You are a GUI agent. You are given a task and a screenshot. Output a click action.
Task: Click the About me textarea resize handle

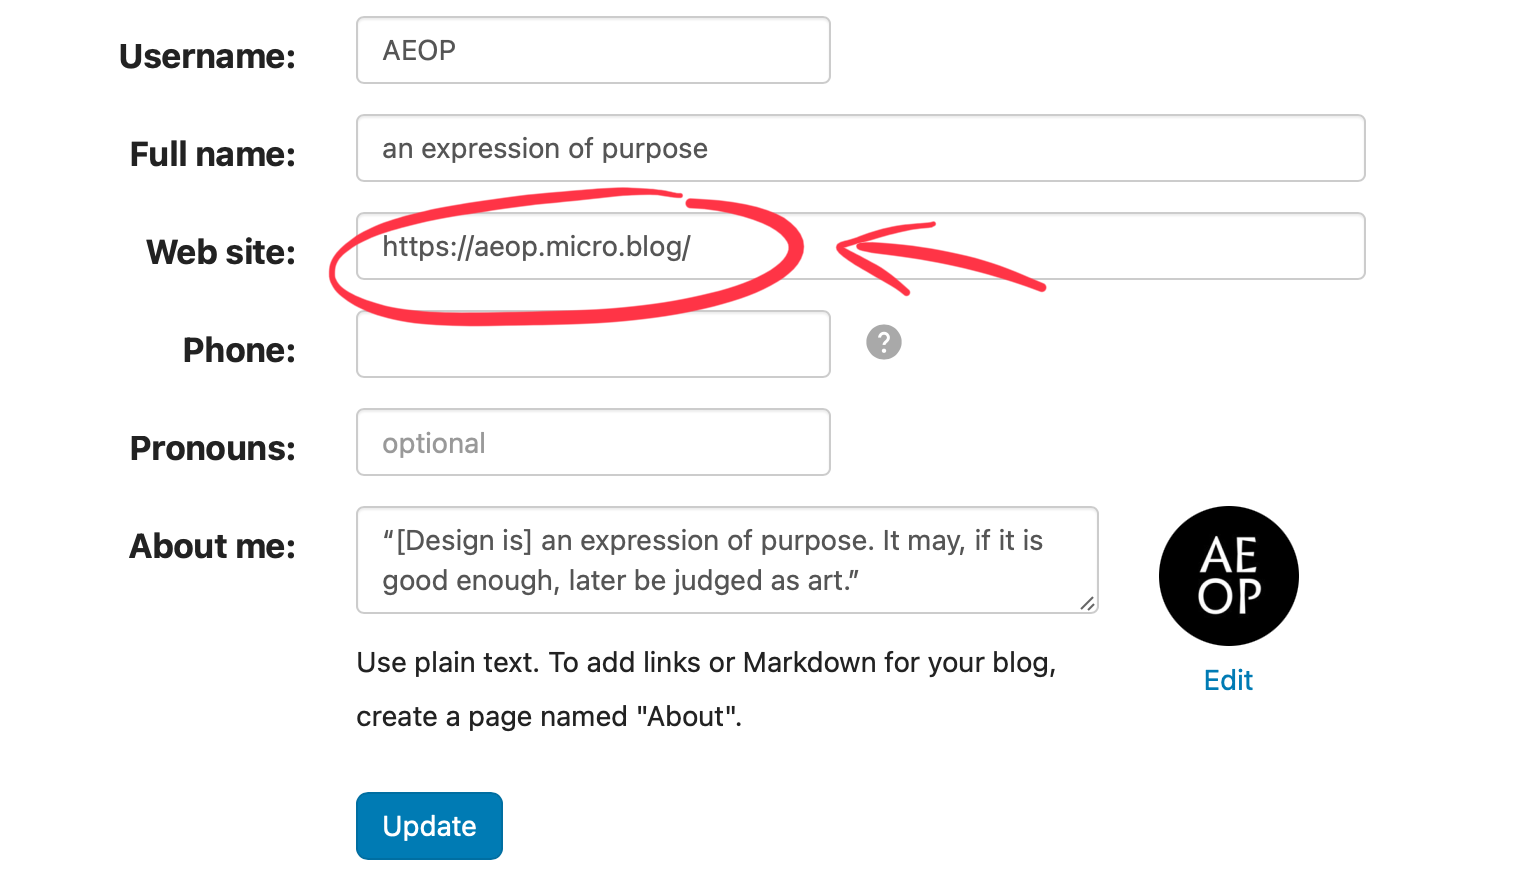point(1087,603)
